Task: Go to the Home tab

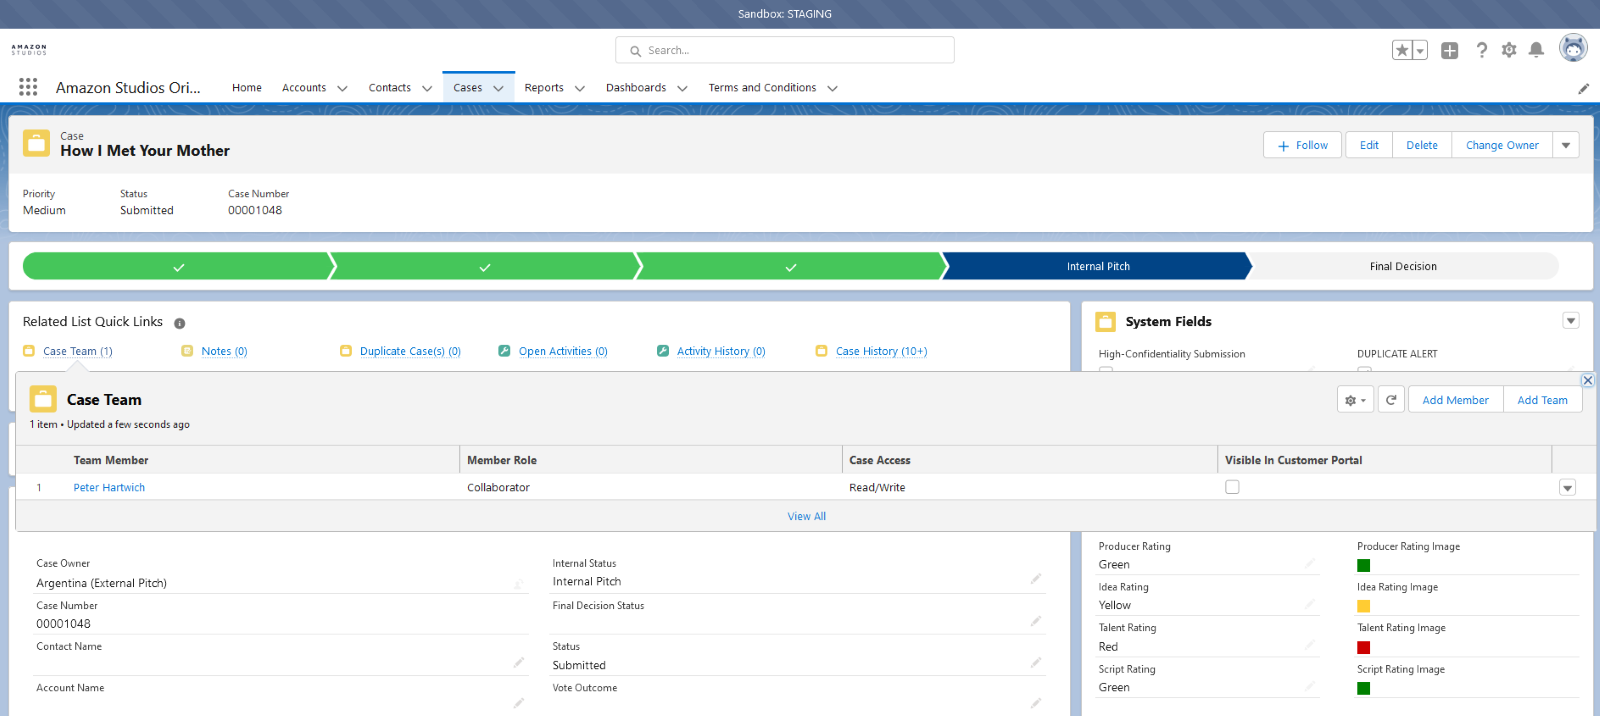Action: pyautogui.click(x=247, y=88)
